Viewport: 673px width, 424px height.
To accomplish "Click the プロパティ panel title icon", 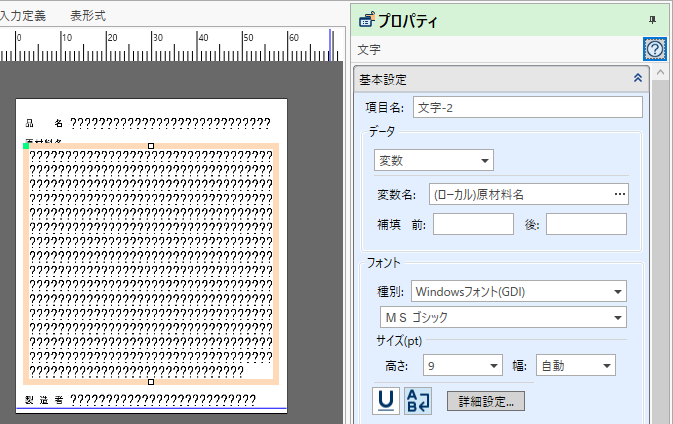I will coord(367,20).
